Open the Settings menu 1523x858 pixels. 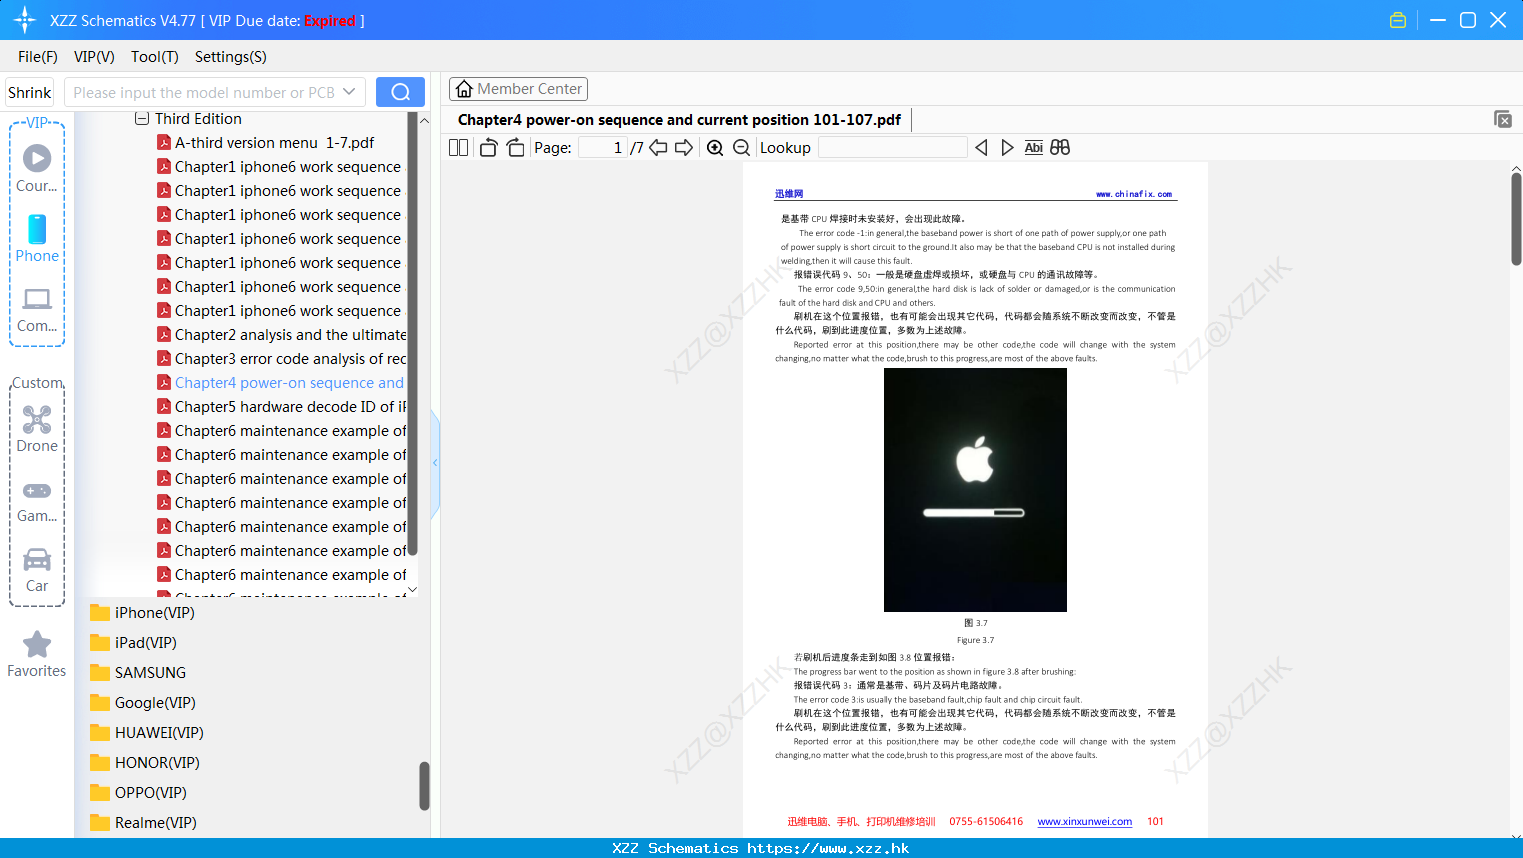[231, 57]
